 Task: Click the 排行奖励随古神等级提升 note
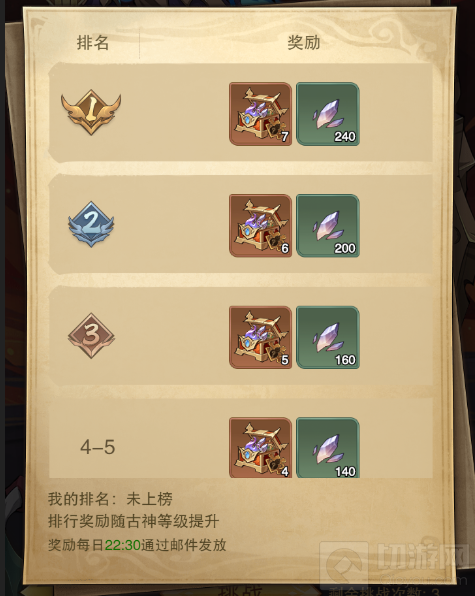click(133, 521)
